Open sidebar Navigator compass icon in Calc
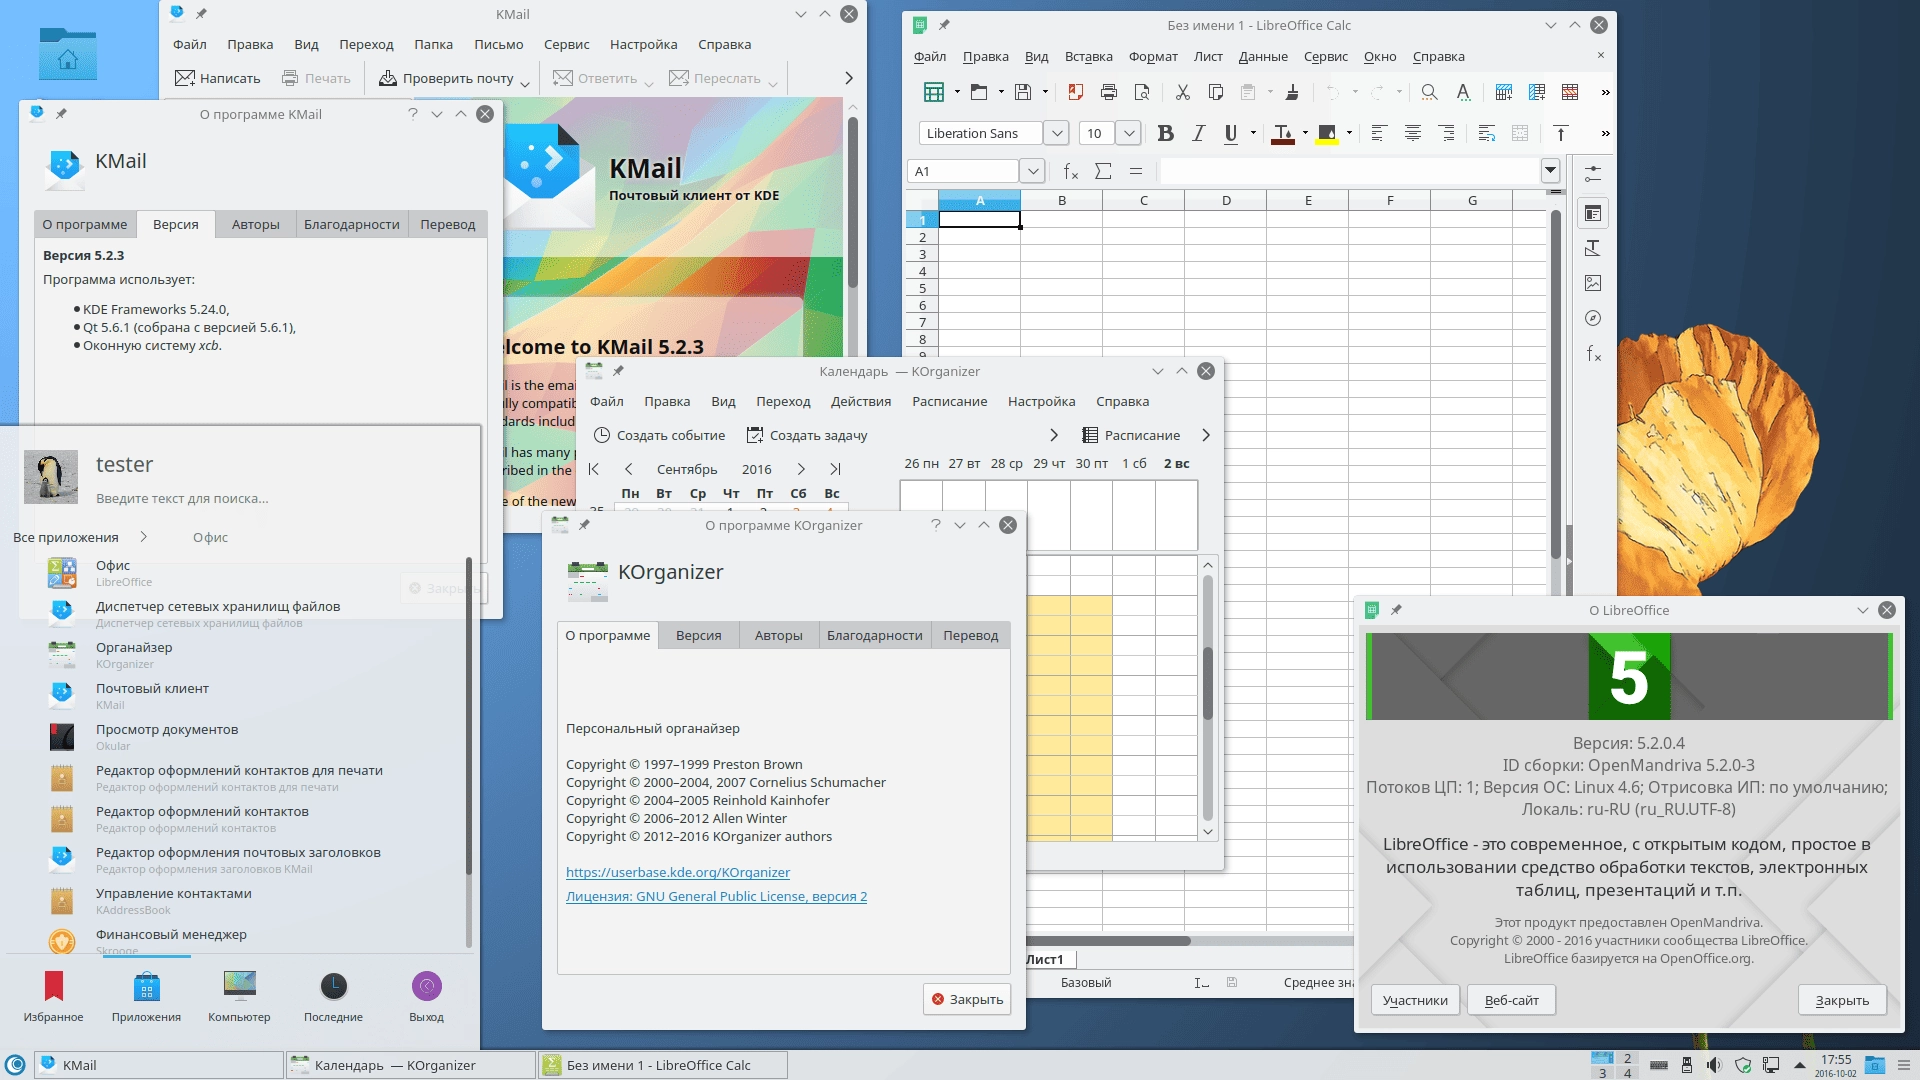The height and width of the screenshot is (1080, 1920). [x=1593, y=318]
